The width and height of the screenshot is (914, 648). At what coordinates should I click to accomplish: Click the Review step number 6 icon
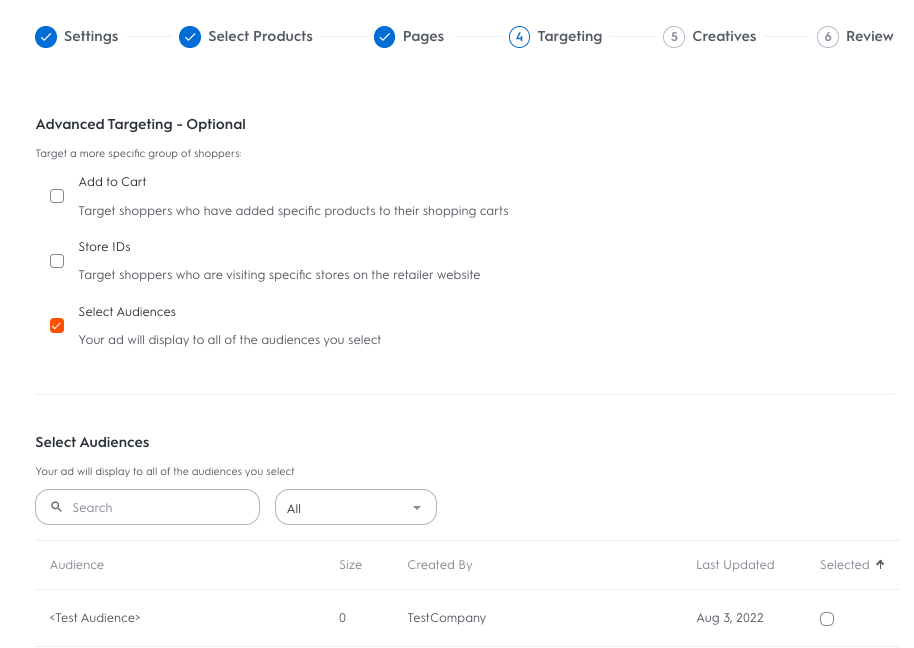coord(827,37)
